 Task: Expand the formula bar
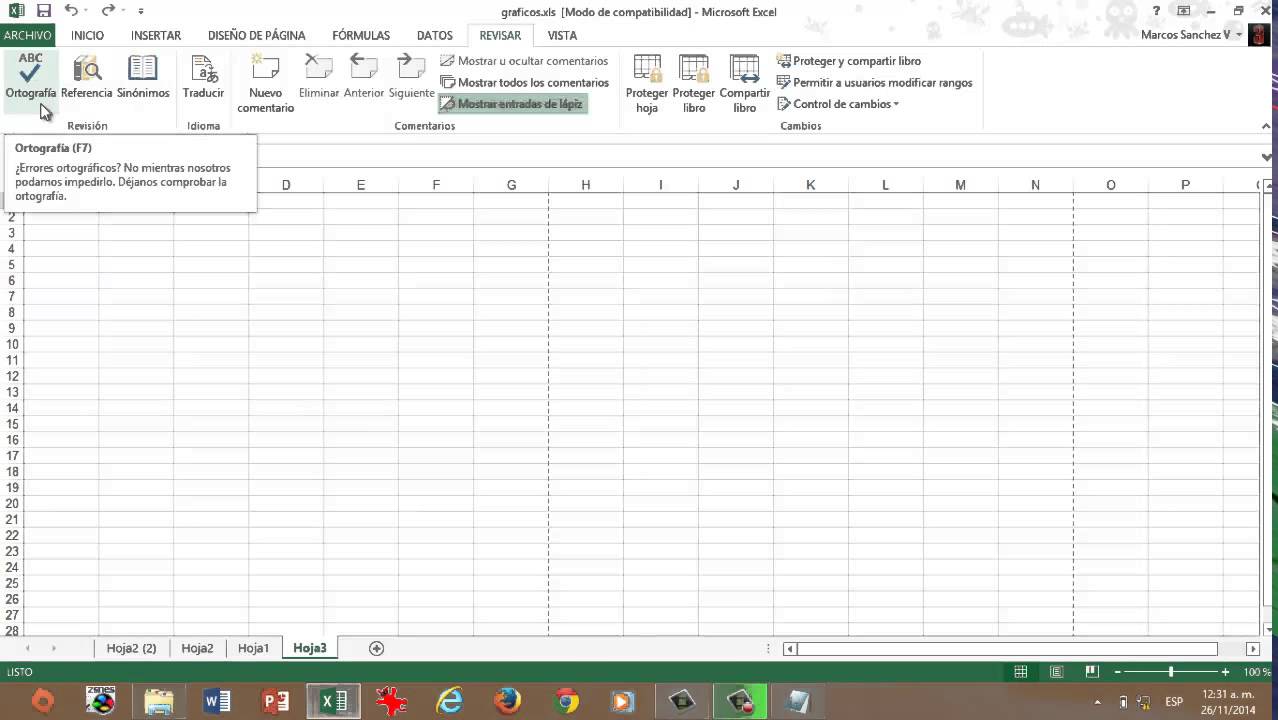pyautogui.click(x=1267, y=157)
